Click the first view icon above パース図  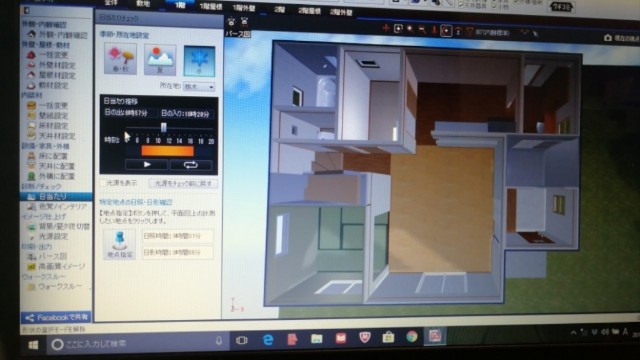(231, 22)
